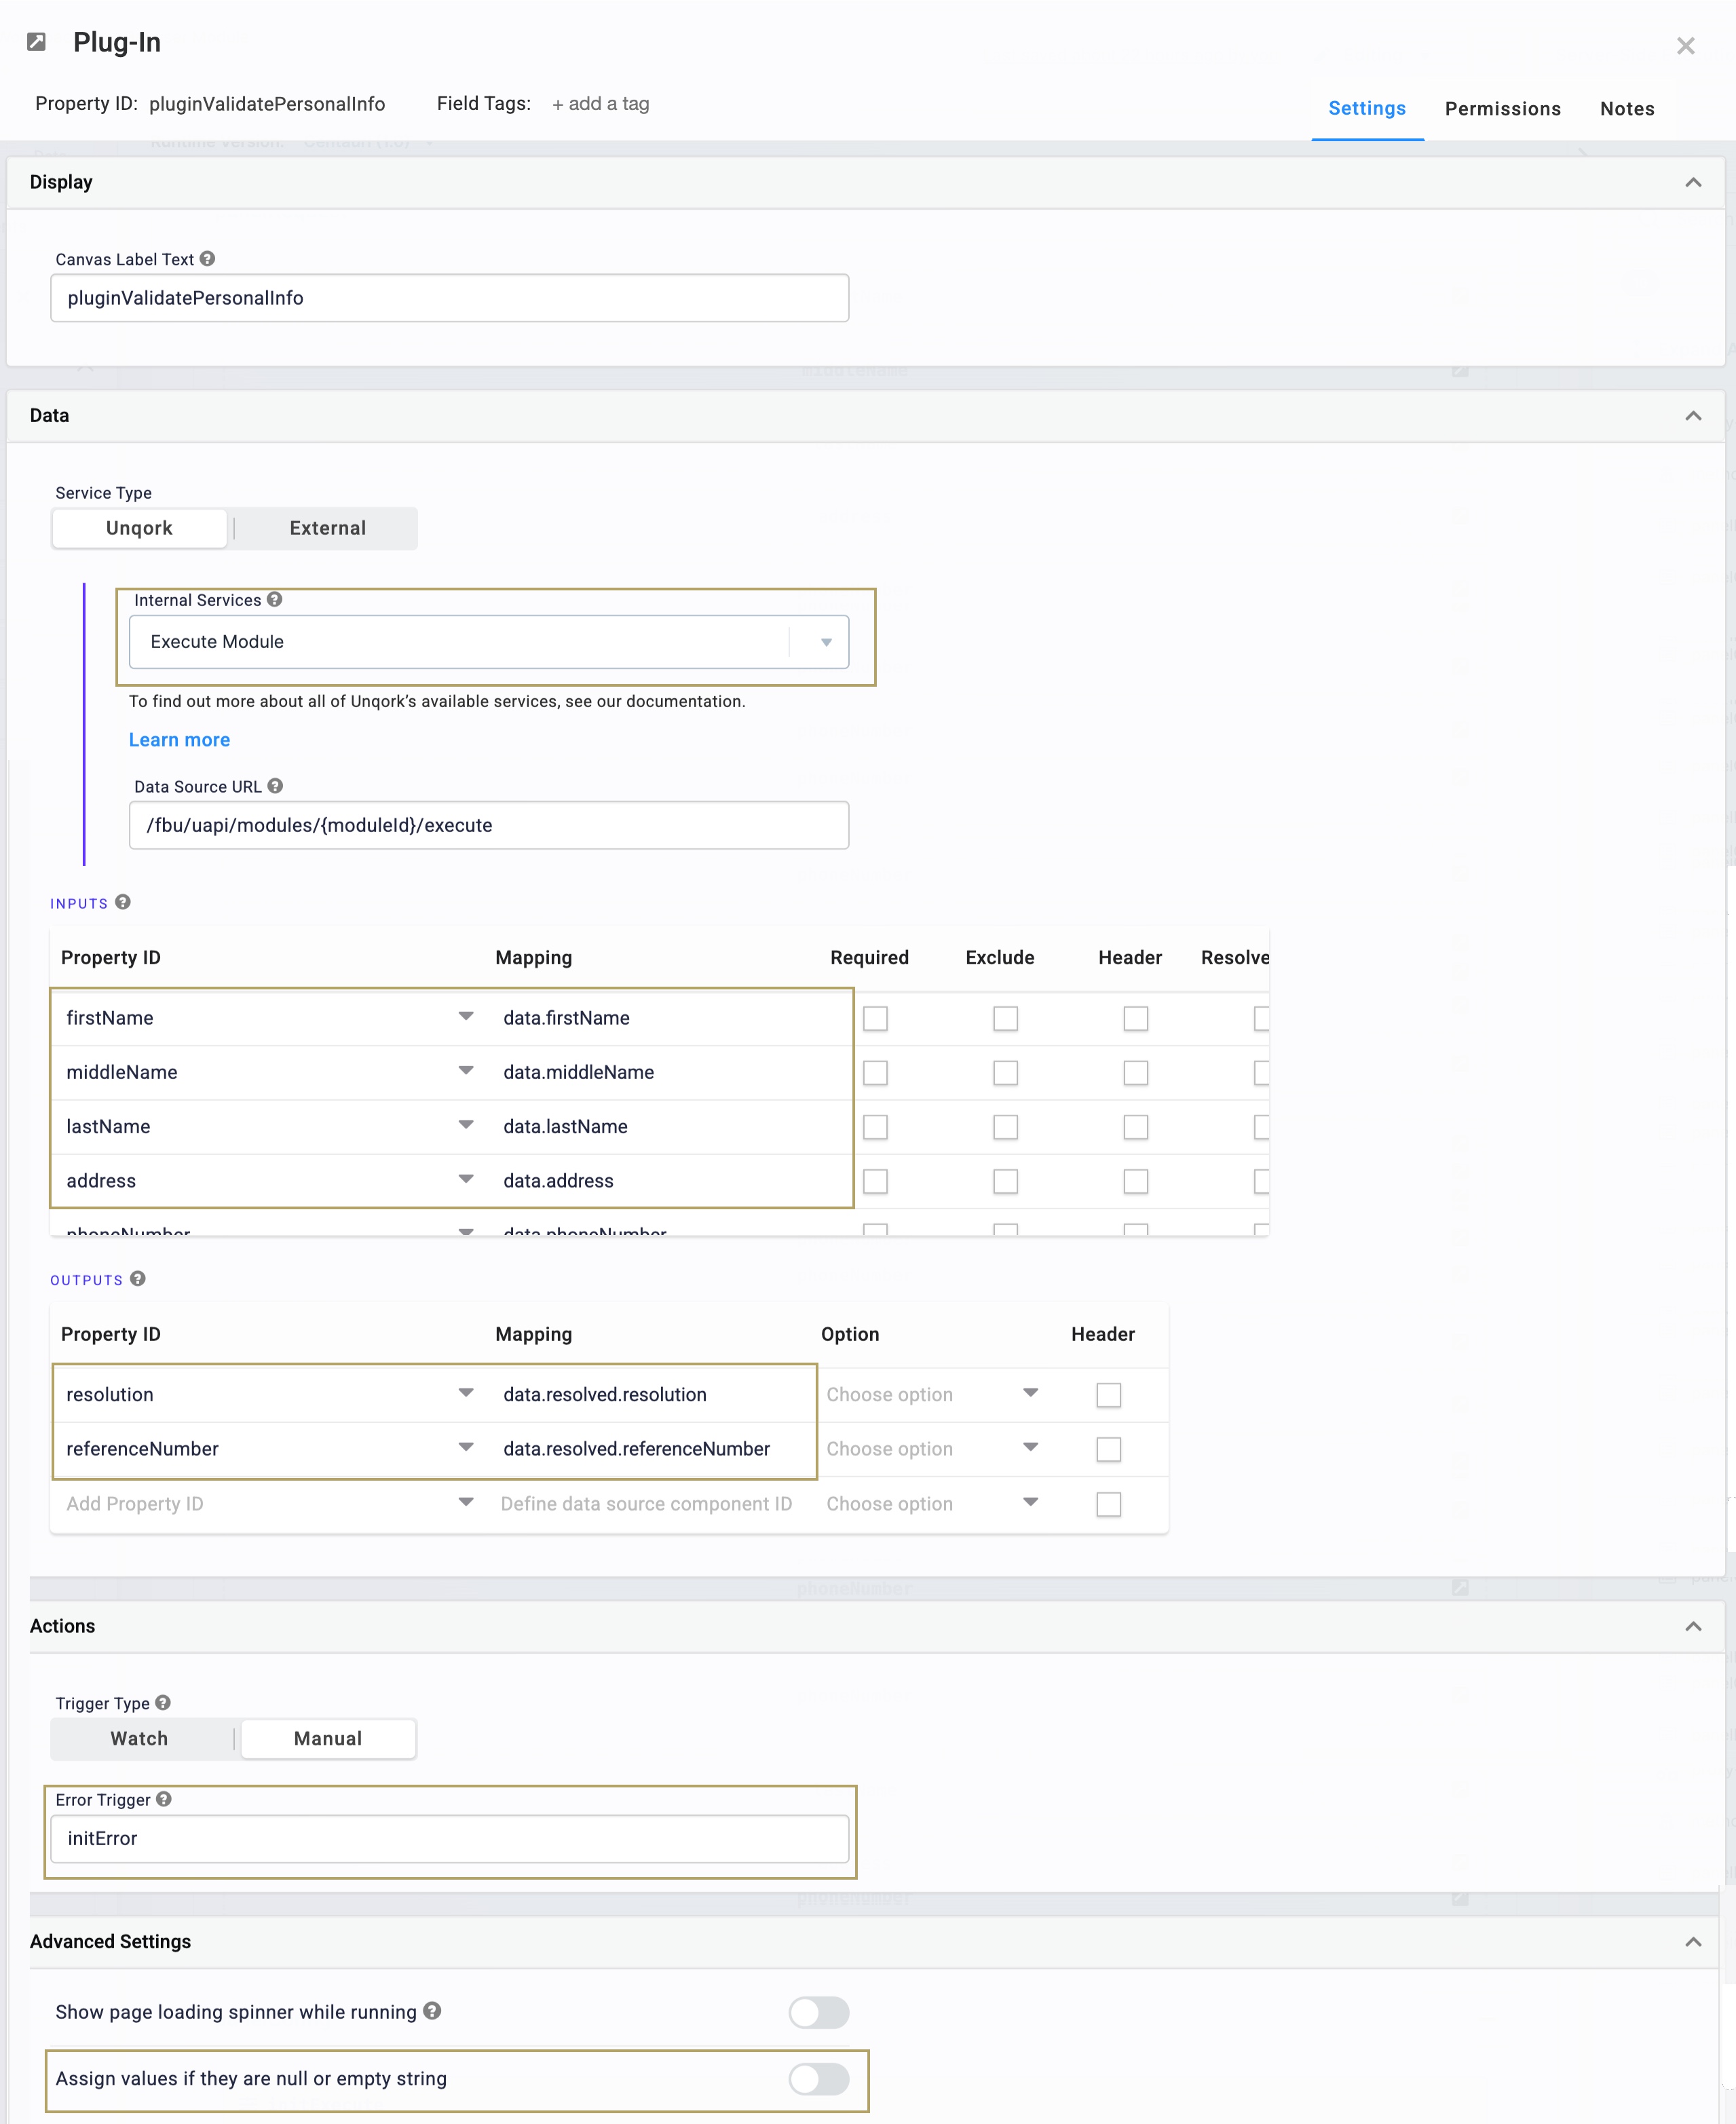
Task: Collapse the Display section
Action: pyautogui.click(x=1693, y=182)
